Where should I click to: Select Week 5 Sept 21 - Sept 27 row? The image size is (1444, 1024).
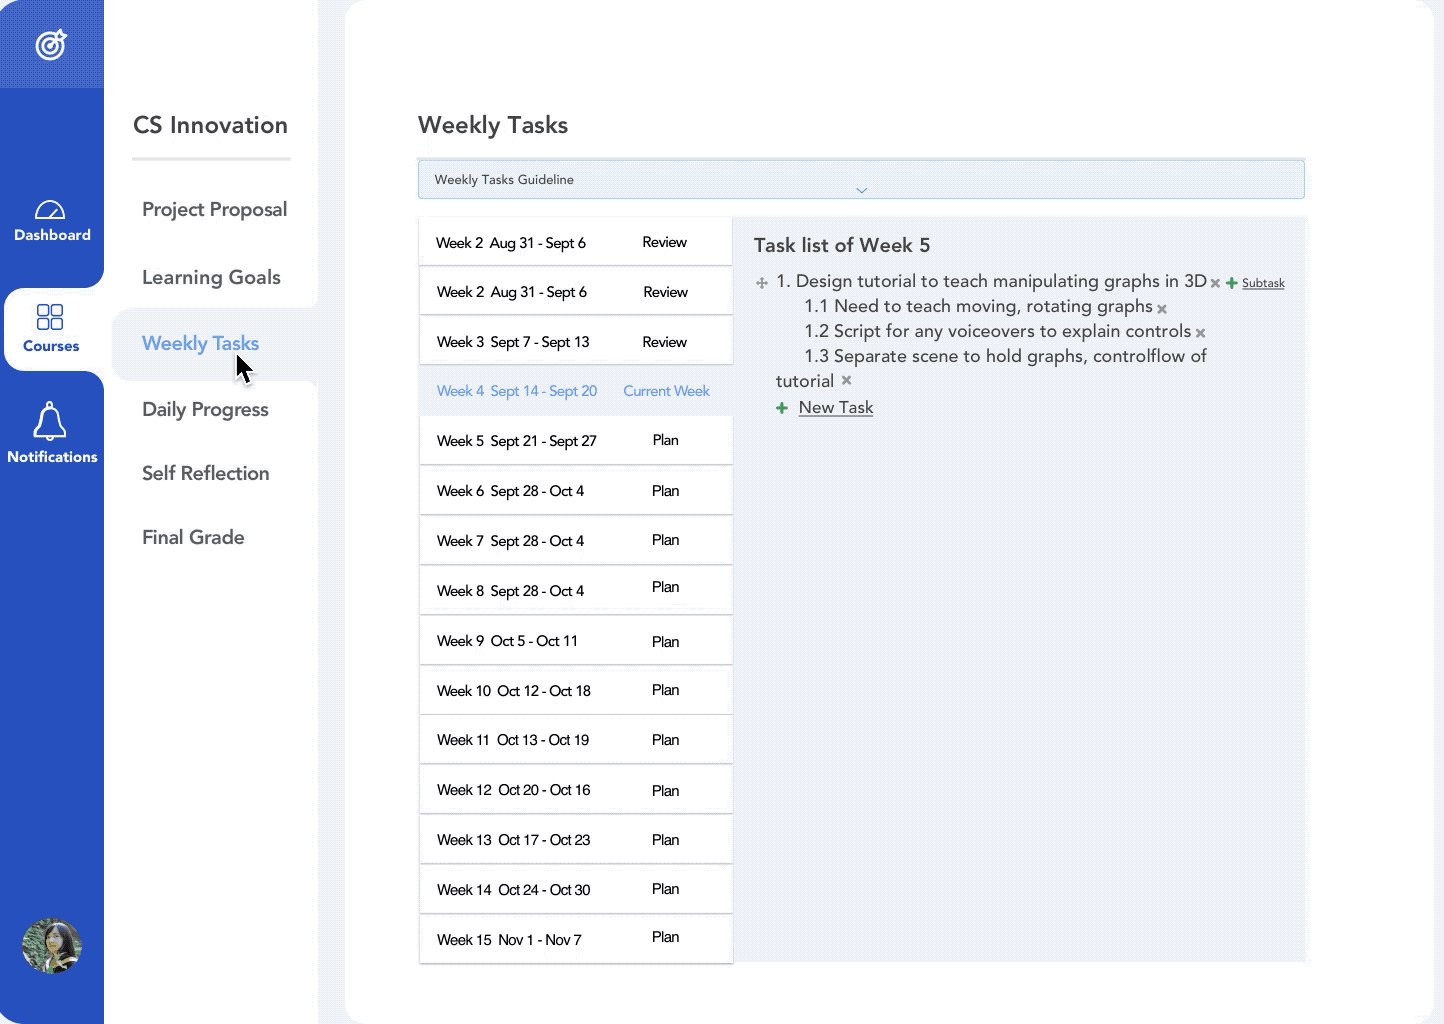[x=576, y=441]
